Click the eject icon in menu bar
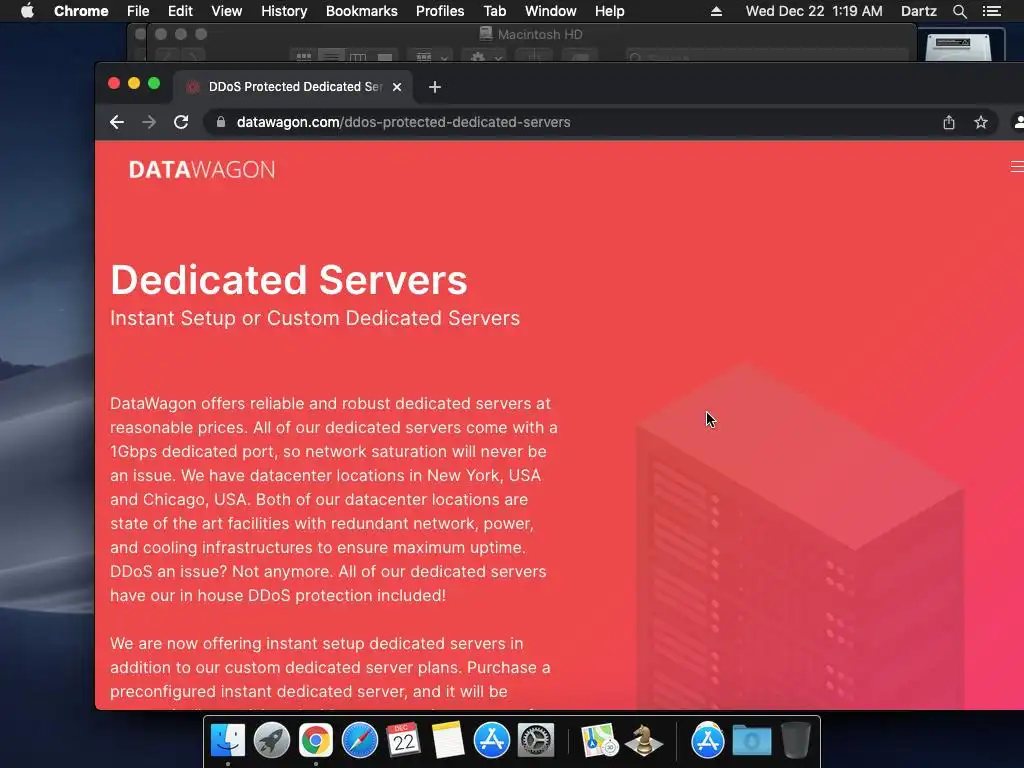 coord(716,11)
